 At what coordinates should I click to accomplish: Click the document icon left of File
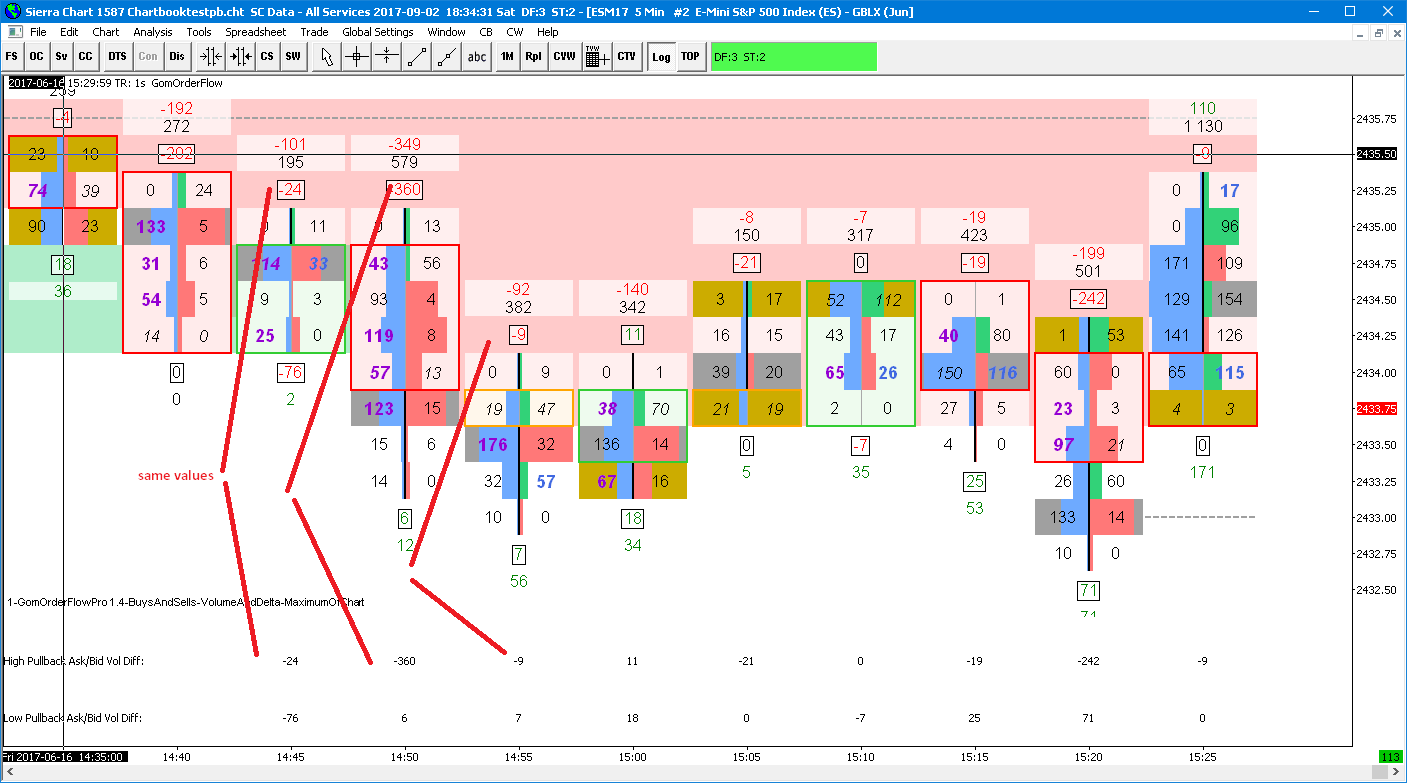click(14, 32)
